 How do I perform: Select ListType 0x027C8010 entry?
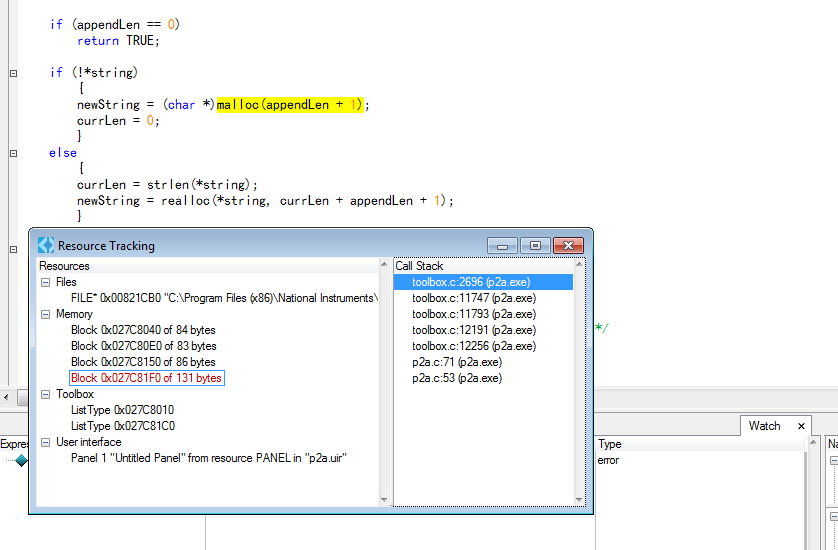coord(122,410)
